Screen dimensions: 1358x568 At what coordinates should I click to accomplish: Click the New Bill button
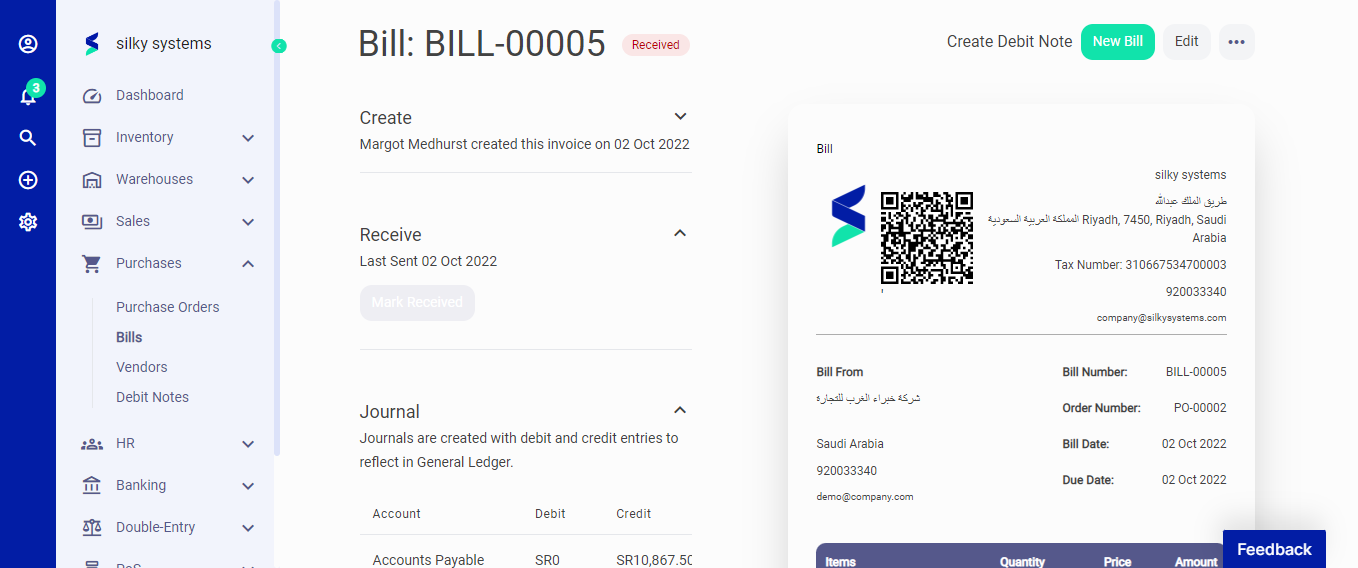(1117, 42)
